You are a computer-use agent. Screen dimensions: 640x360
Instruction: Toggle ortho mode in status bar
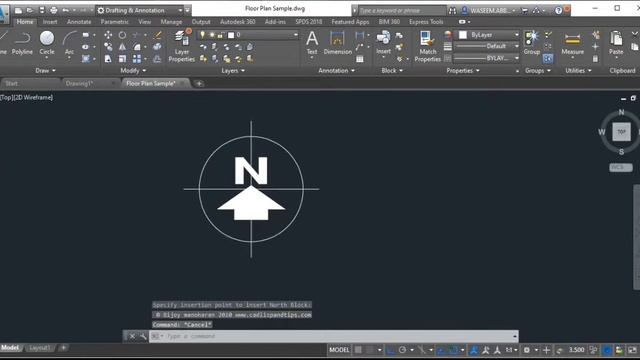click(391, 350)
